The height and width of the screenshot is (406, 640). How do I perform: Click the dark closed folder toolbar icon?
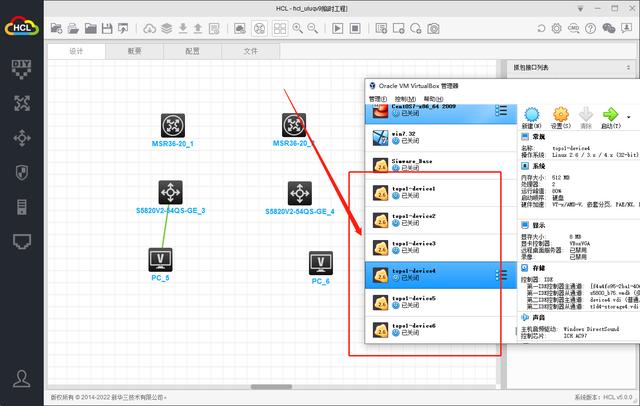tap(90, 28)
